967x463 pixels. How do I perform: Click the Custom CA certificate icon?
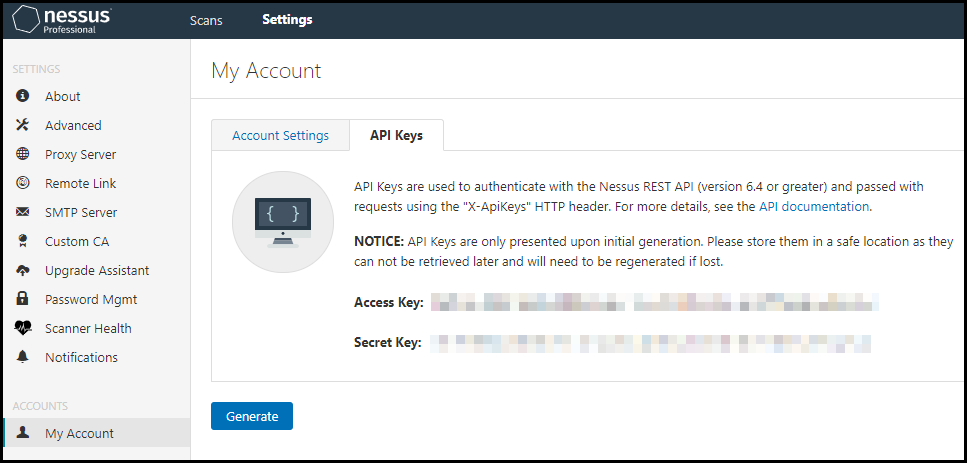(23, 241)
